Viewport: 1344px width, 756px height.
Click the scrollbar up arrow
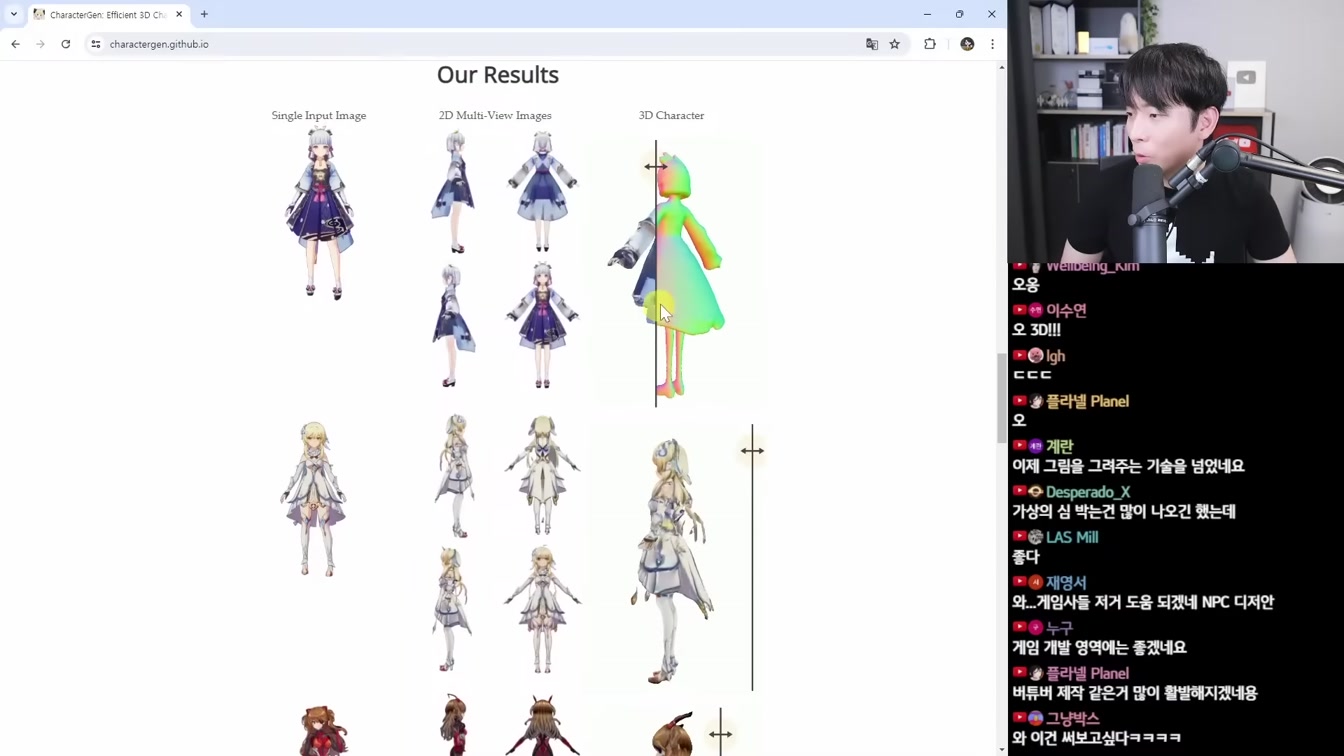pos(1002,67)
